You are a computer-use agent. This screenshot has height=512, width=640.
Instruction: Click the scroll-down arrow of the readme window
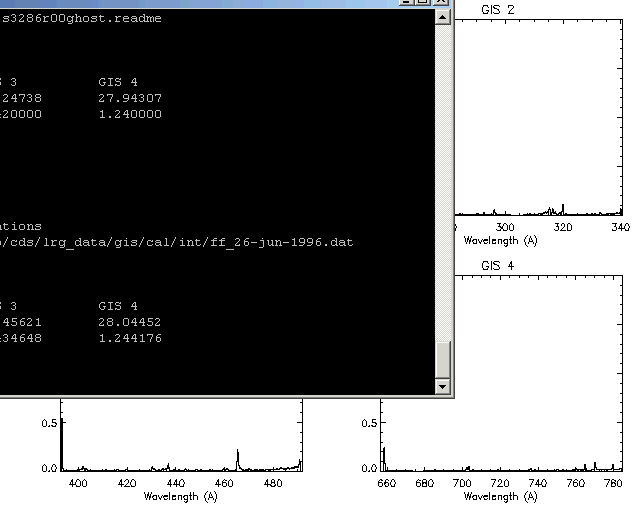pos(443,386)
